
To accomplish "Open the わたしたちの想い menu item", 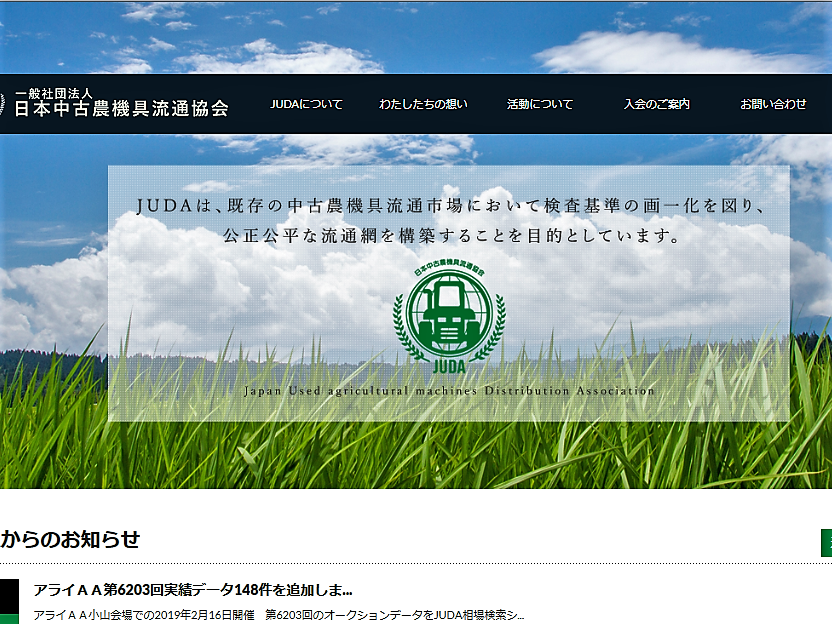I will pos(423,104).
